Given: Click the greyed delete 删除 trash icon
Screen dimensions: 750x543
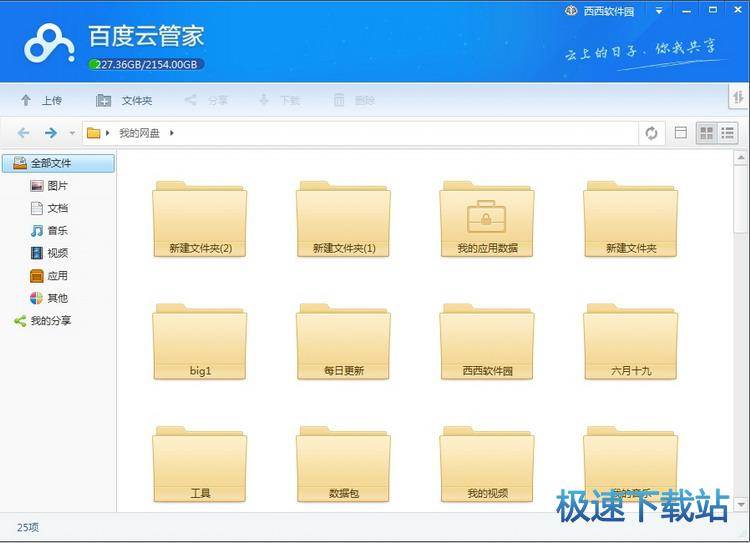Looking at the screenshot, I should click(339, 100).
